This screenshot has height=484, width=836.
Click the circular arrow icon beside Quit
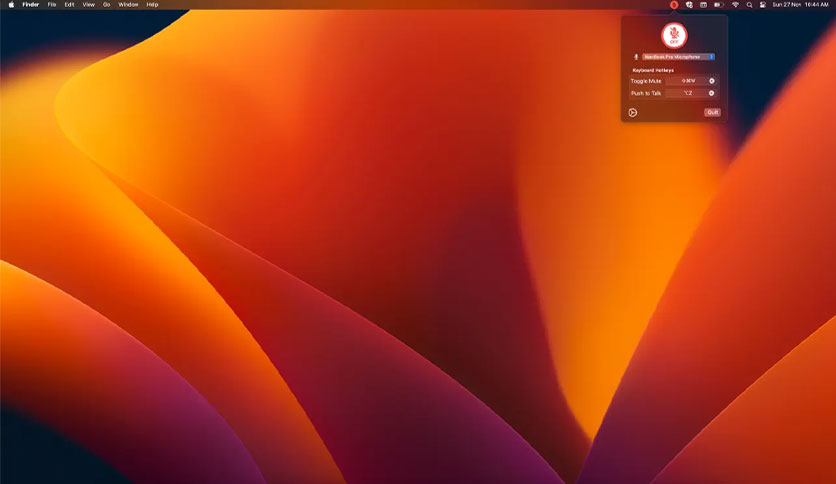632,112
